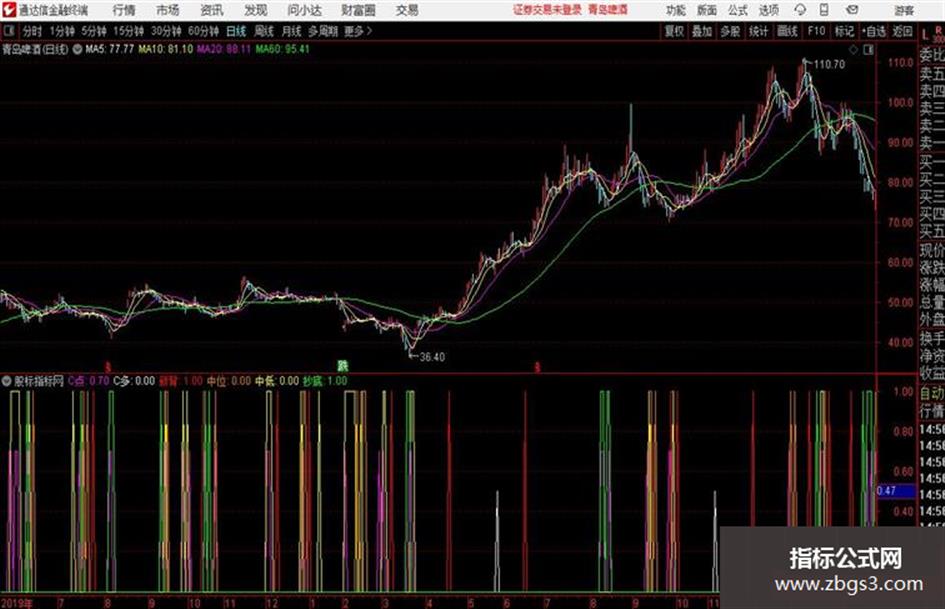Open the 资讯 menu
The height and width of the screenshot is (609, 945).
coord(212,10)
